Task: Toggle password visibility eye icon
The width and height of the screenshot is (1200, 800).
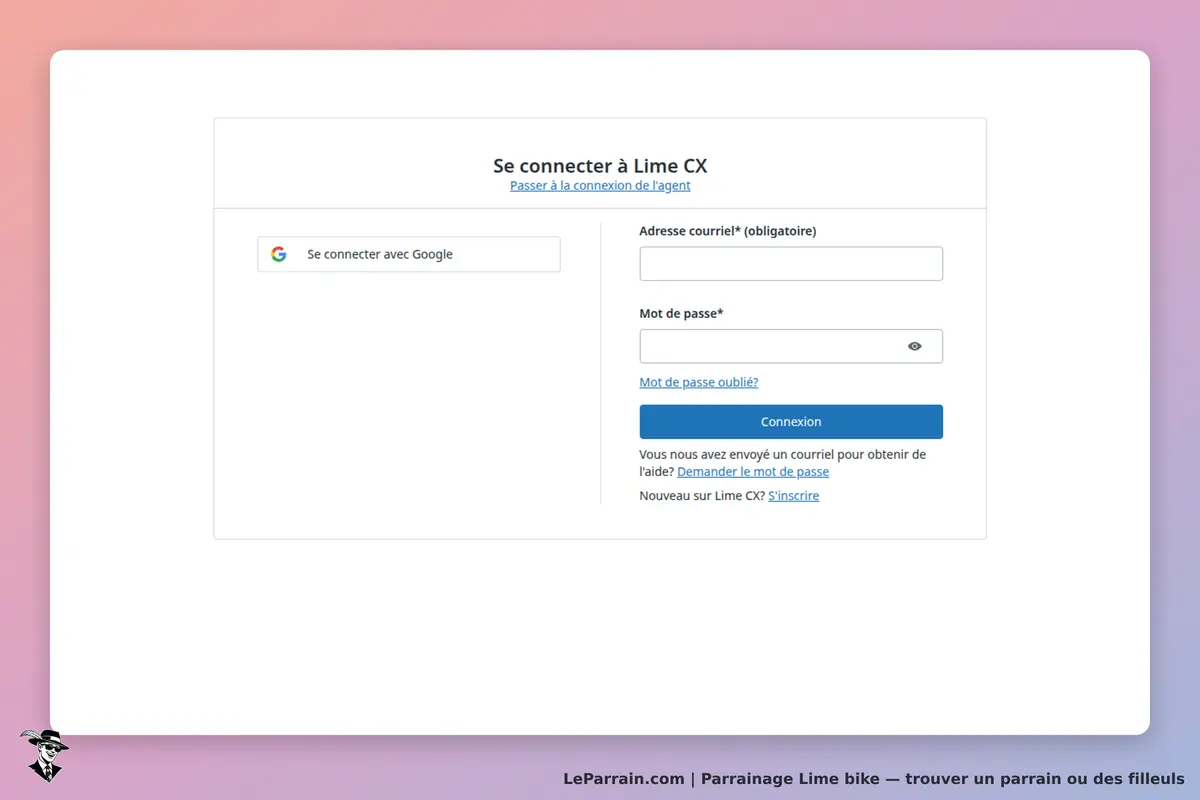Action: point(915,346)
